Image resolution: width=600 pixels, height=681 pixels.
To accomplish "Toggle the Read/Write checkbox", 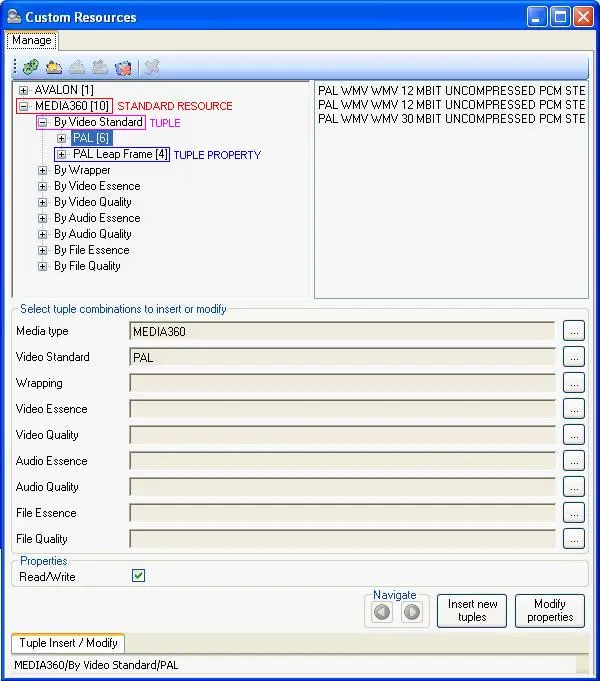I will 139,576.
